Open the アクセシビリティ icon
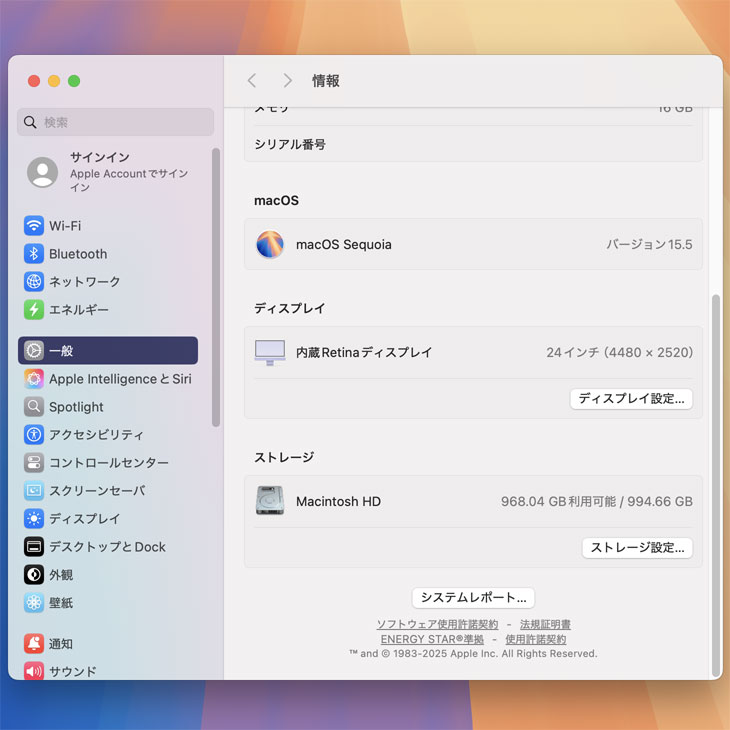Viewport: 730px width, 730px height. pyautogui.click(x=34, y=435)
